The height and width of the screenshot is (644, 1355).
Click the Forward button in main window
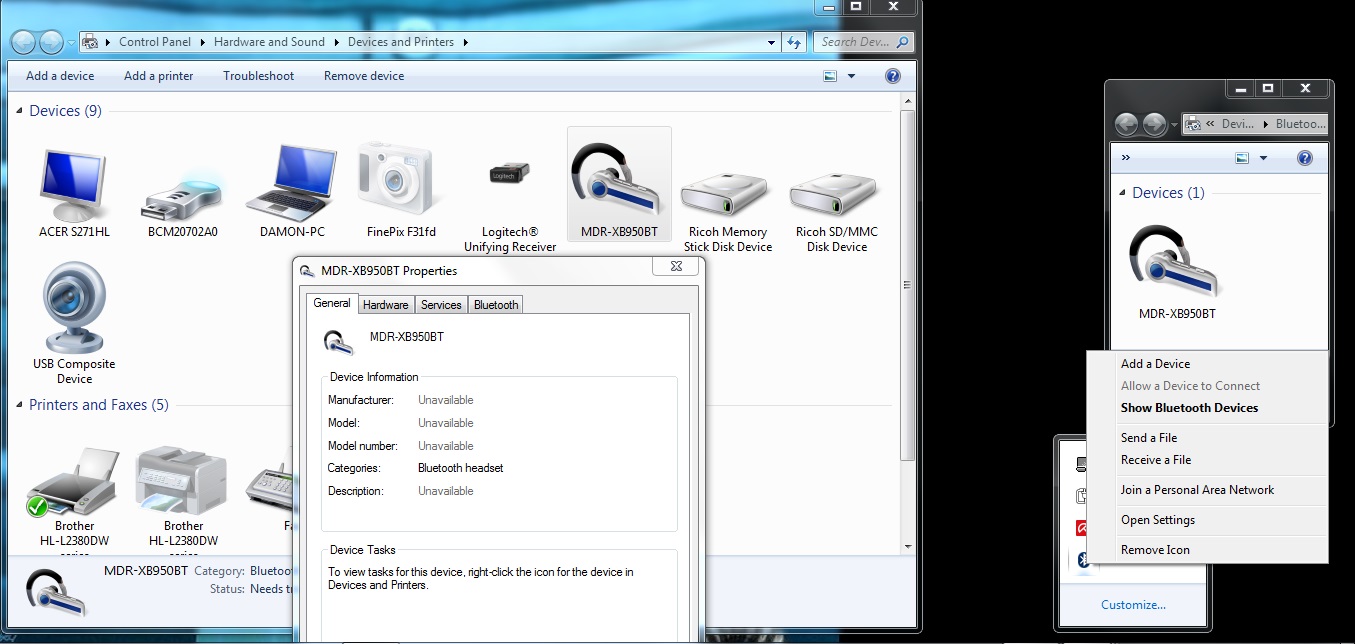(x=52, y=42)
